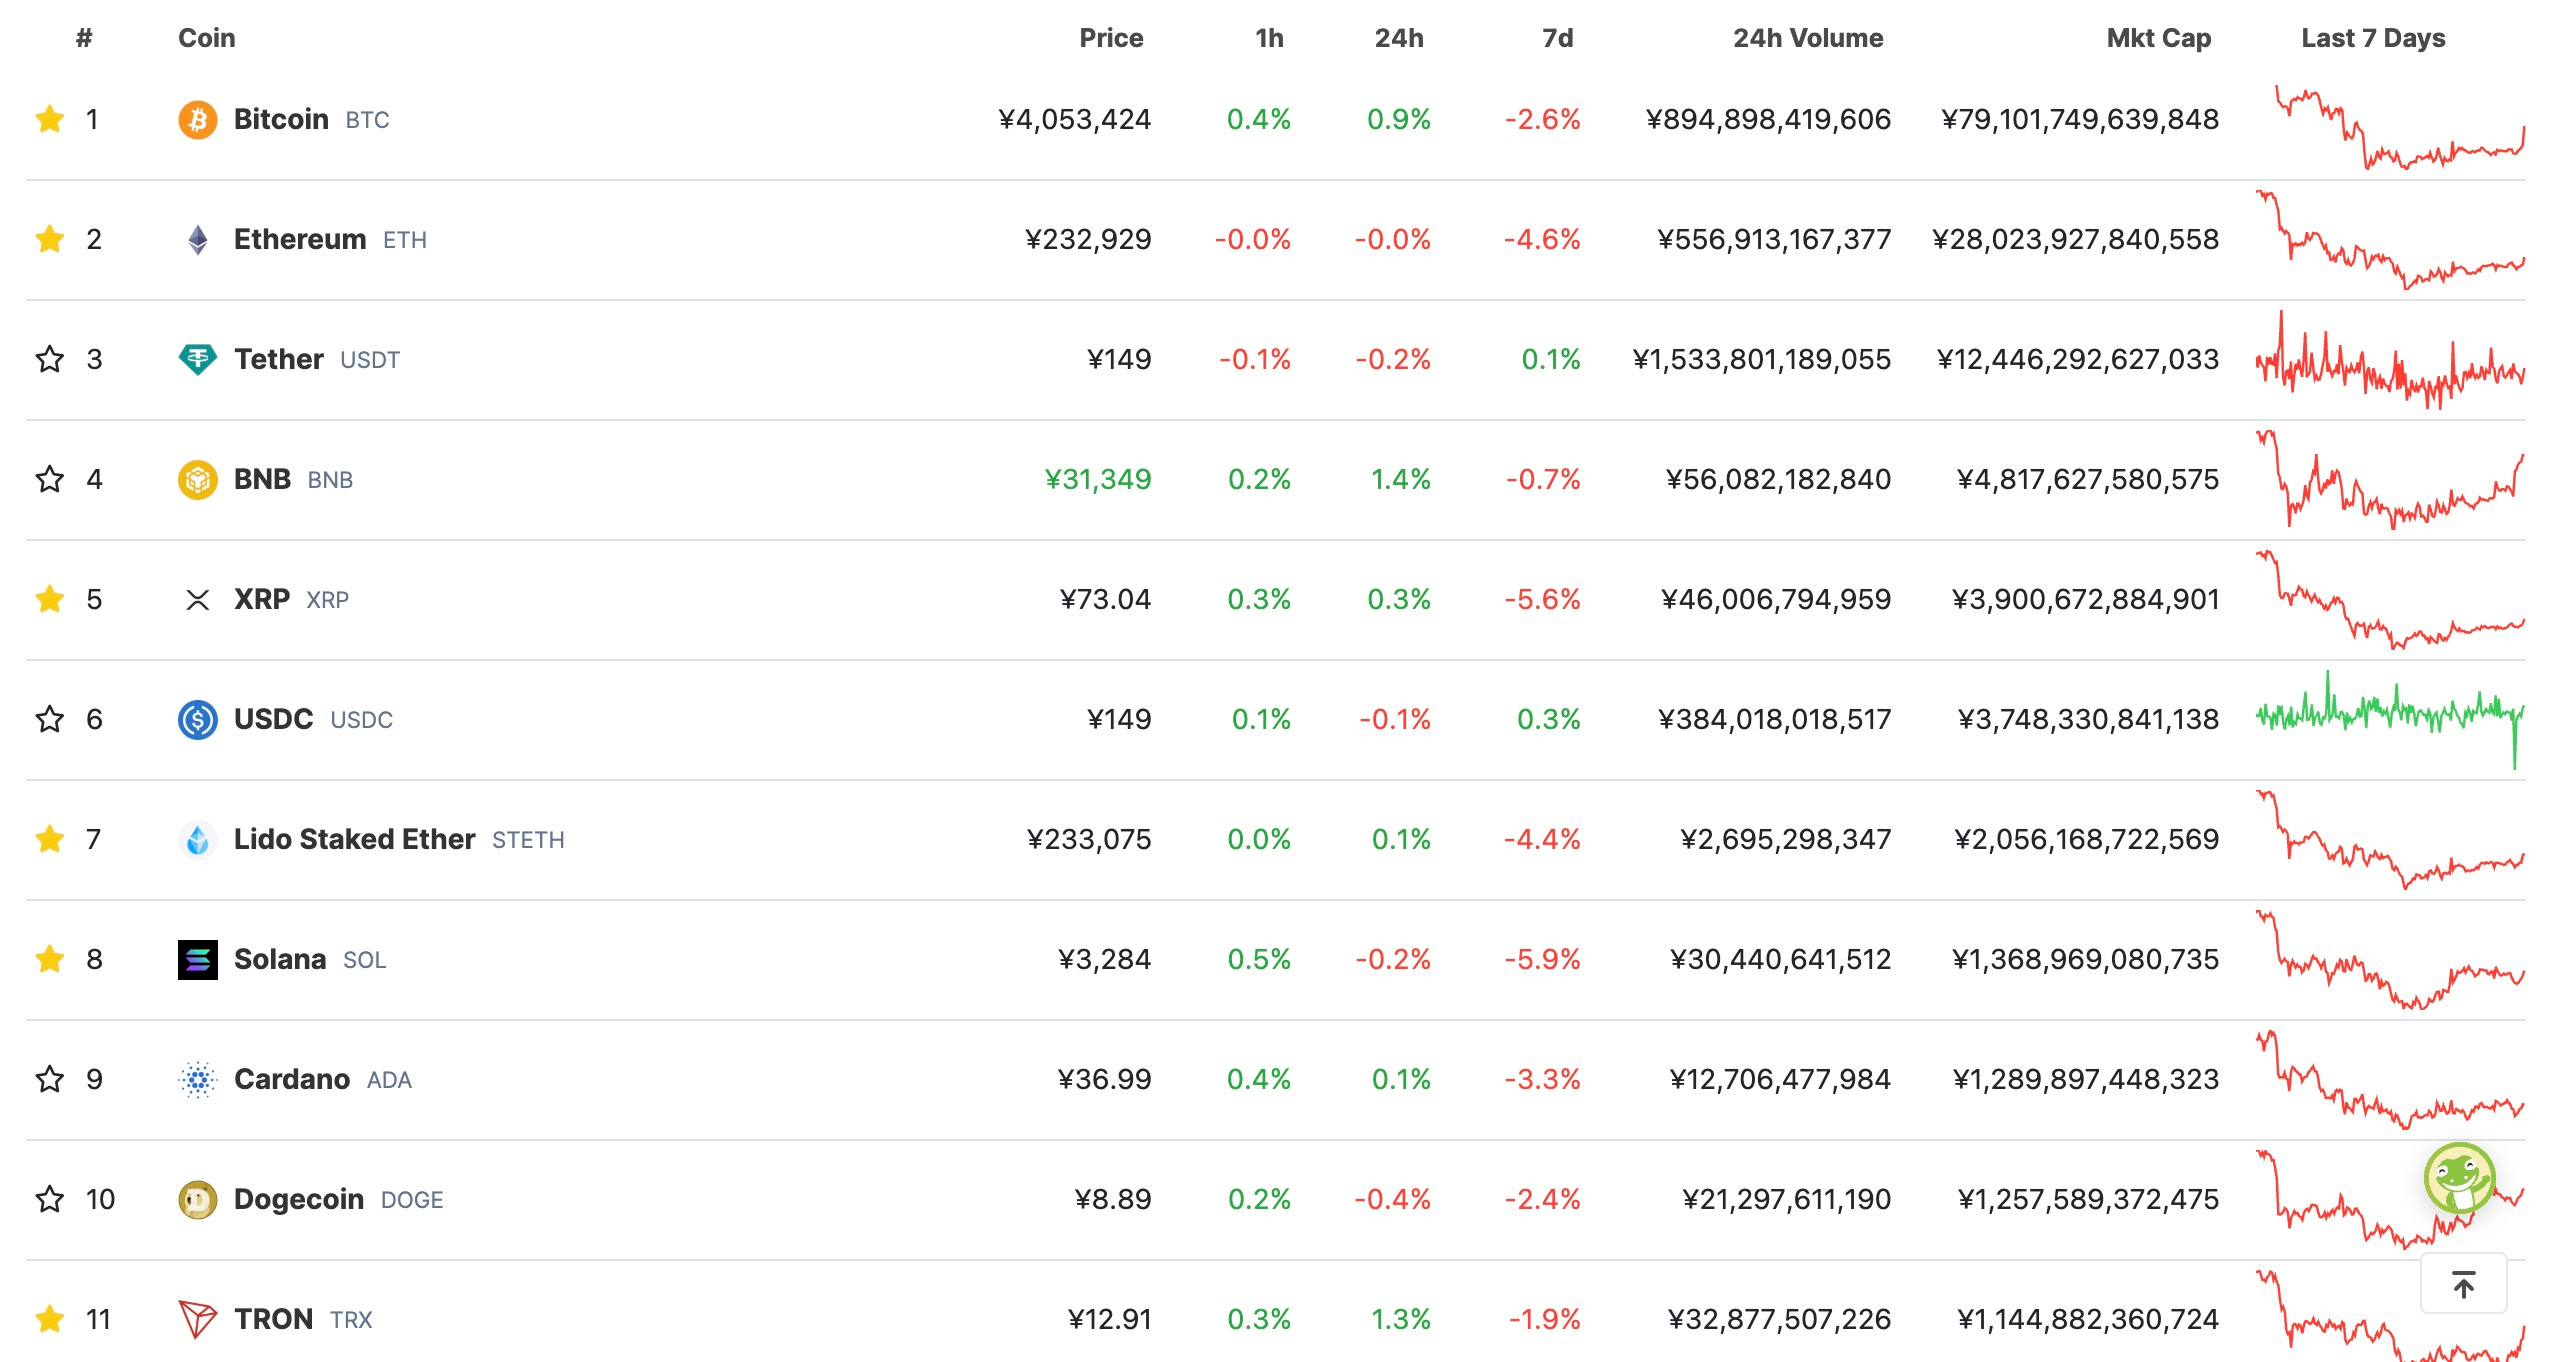Open Tether's 7-day sparkline chart
Image resolution: width=2556 pixels, height=1362 pixels.
[2390, 360]
